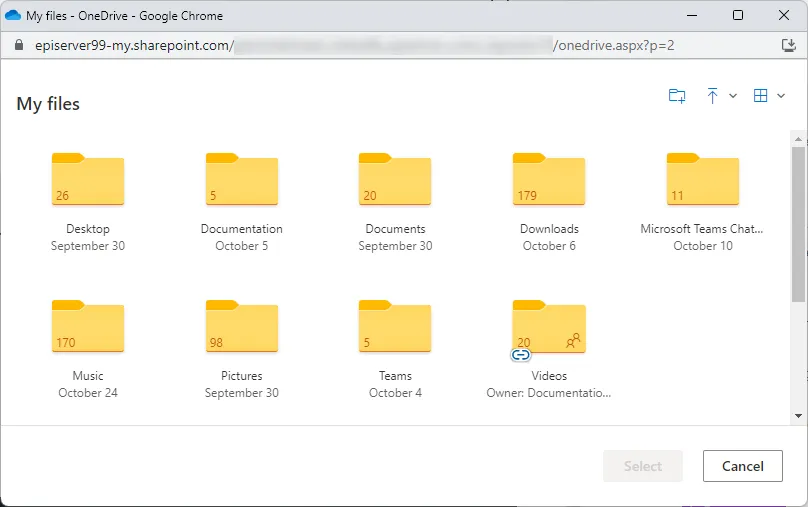808x507 pixels.
Task: Open the Desktop folder icon
Action: tap(88, 179)
